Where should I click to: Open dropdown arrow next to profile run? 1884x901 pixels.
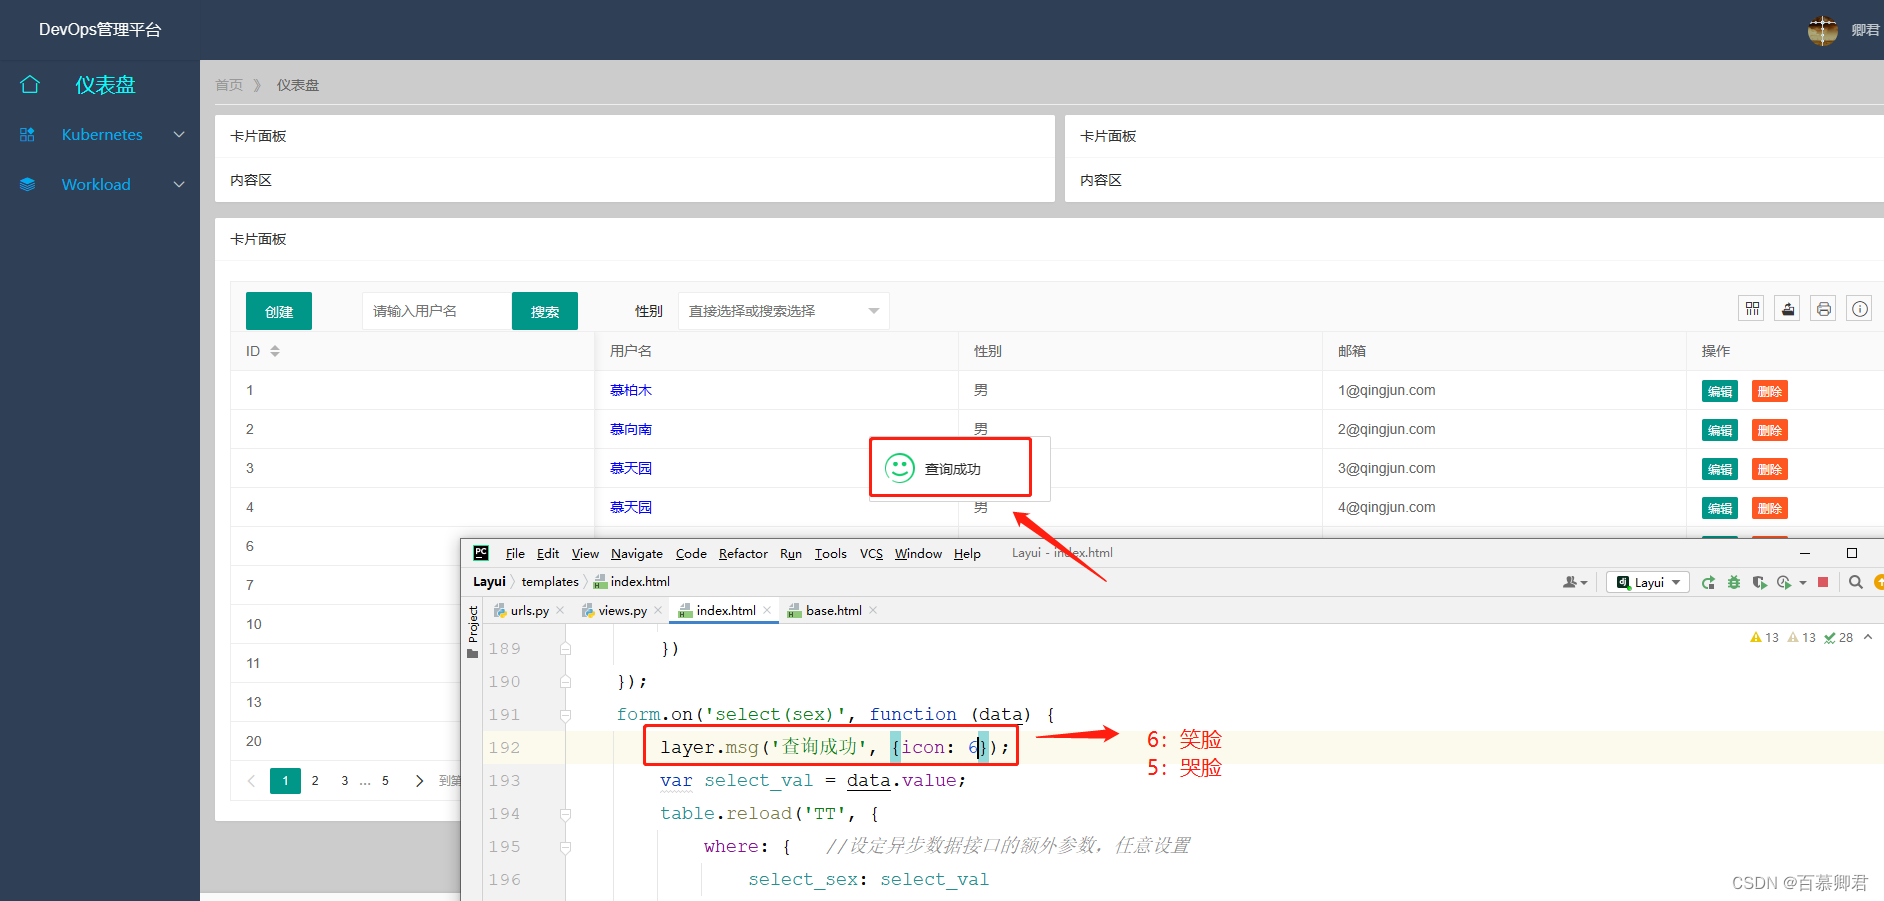pos(1802,582)
